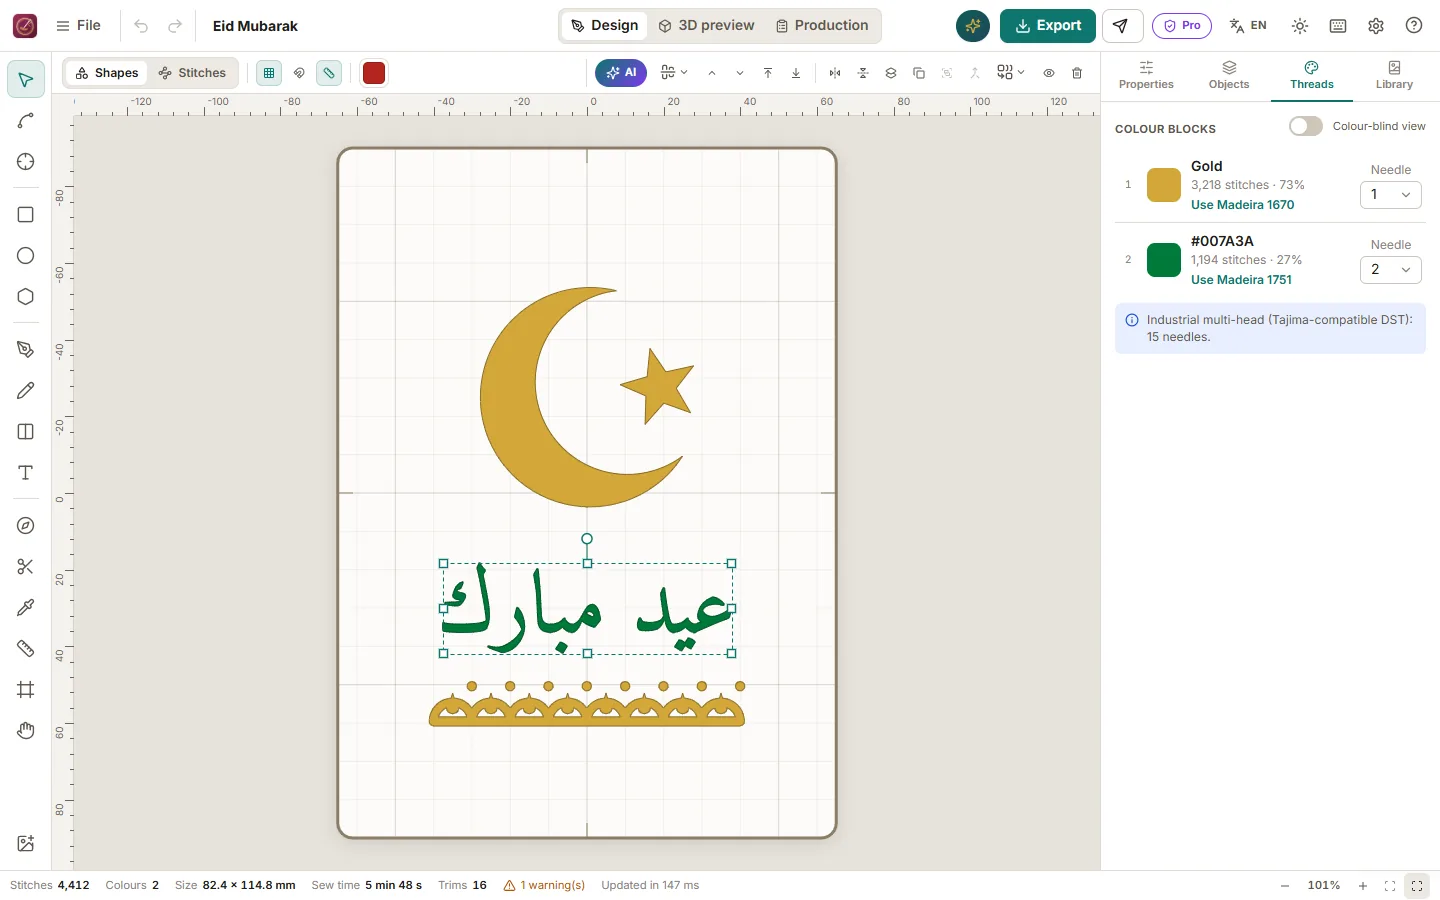
Task: Select the arrow selection tool
Action: [26, 80]
